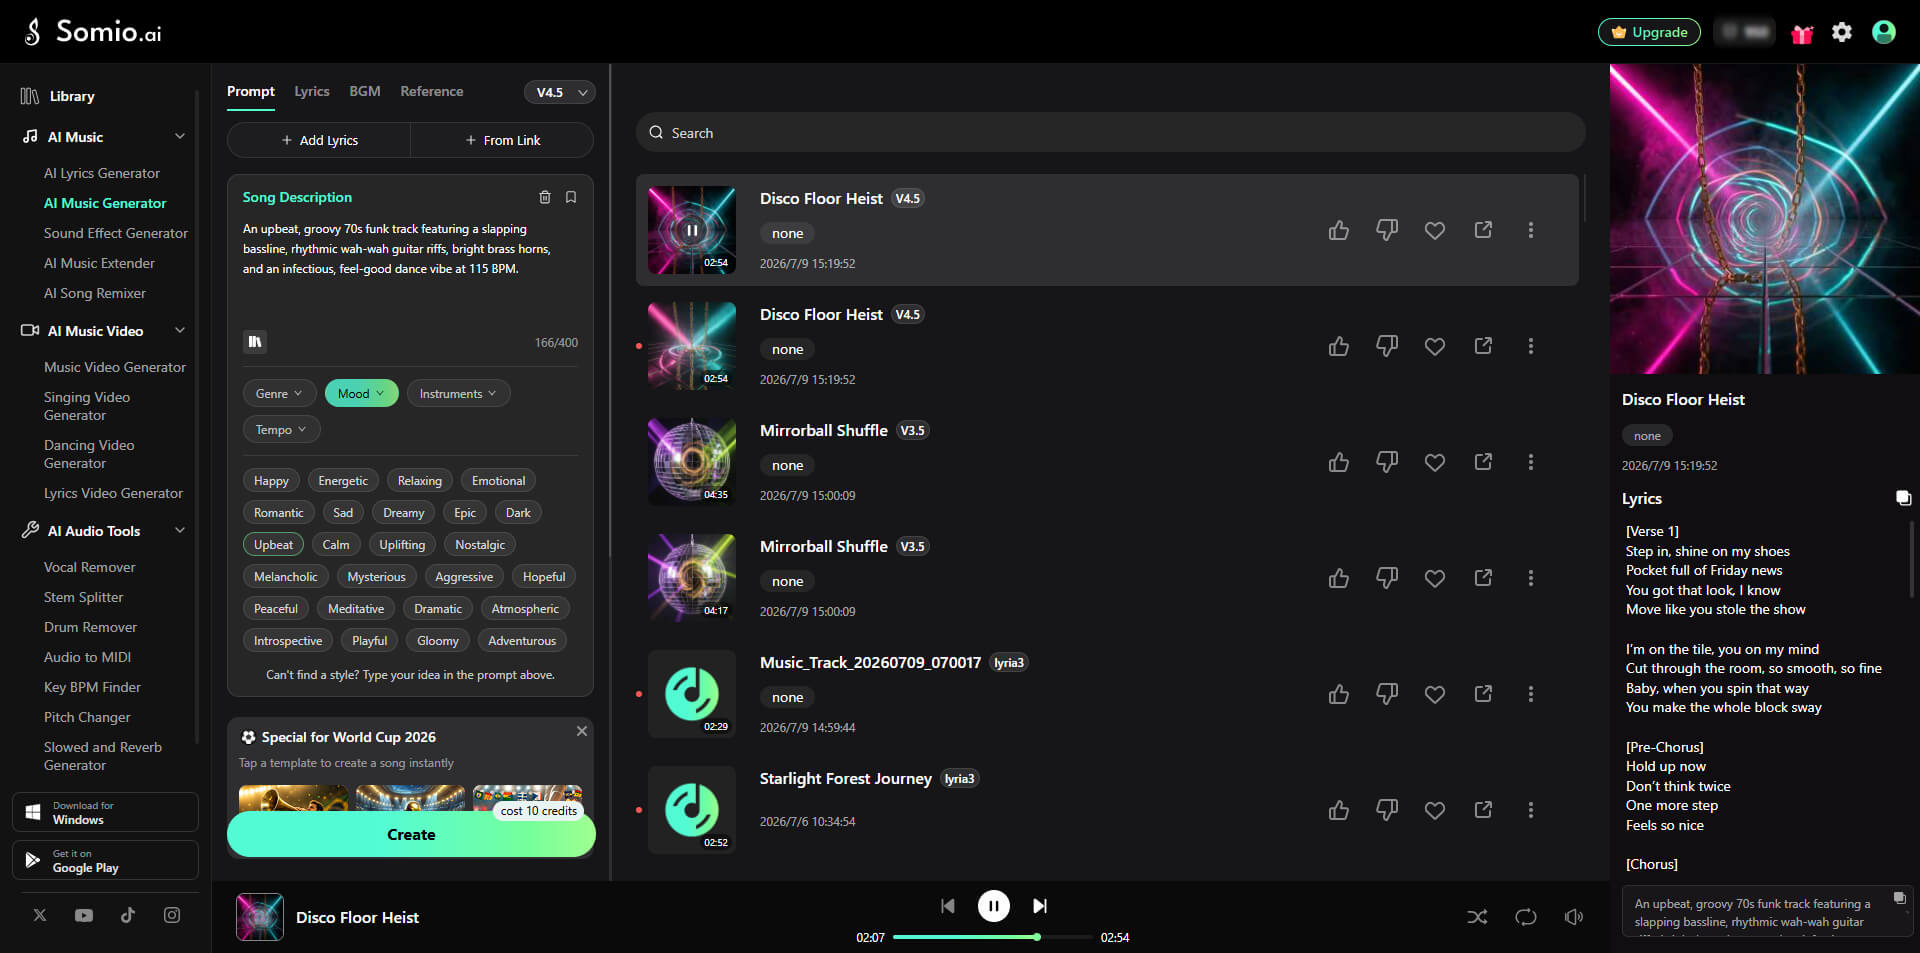
Task: Open the Instruments dropdown
Action: click(458, 394)
